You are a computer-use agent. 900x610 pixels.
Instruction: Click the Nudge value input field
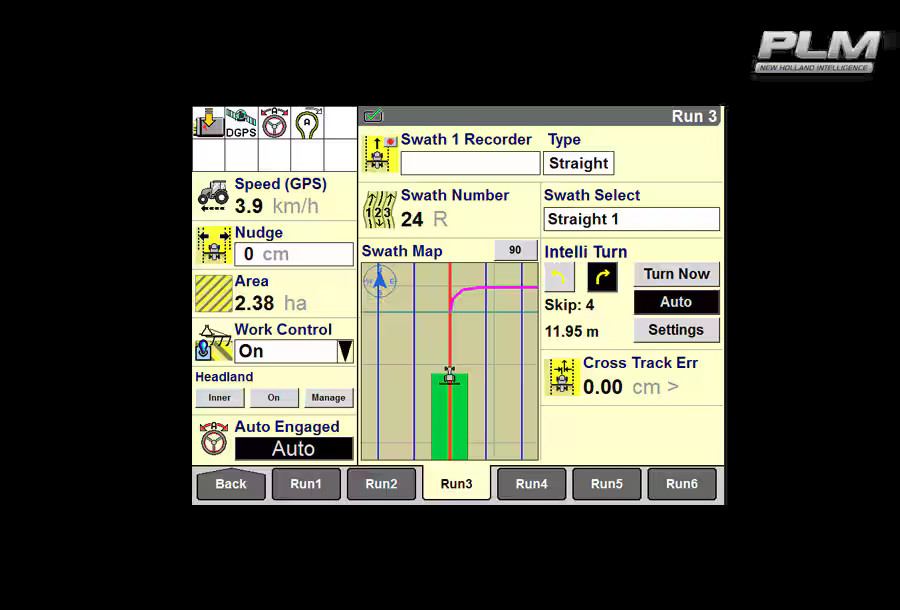tap(293, 255)
